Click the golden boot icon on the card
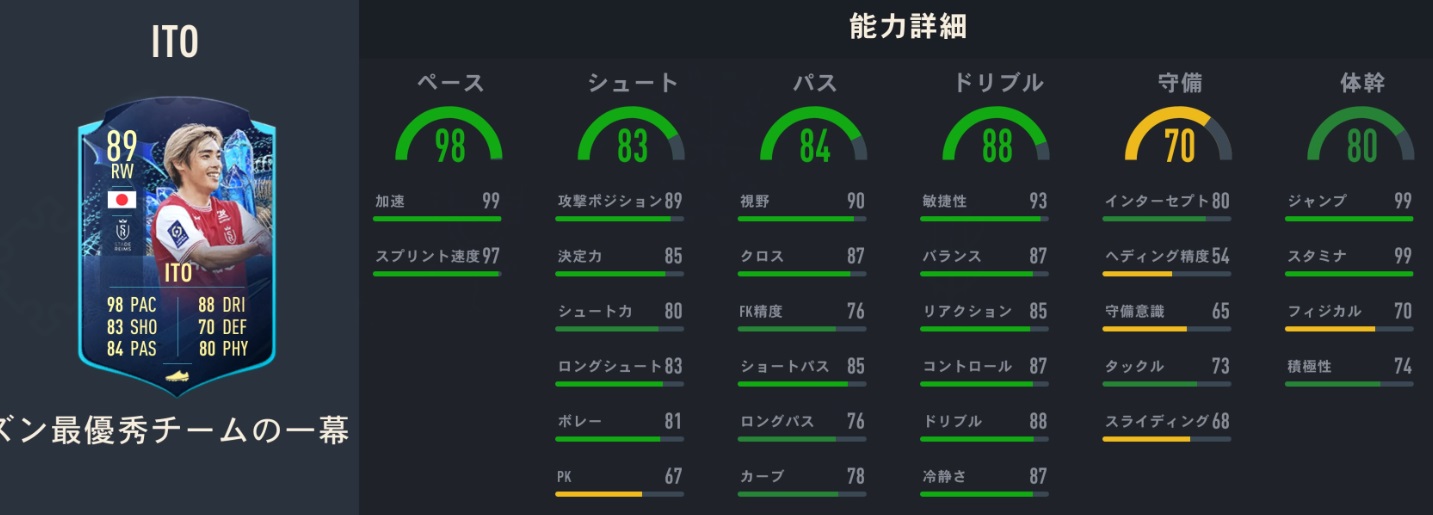1433x515 pixels. click(x=177, y=377)
